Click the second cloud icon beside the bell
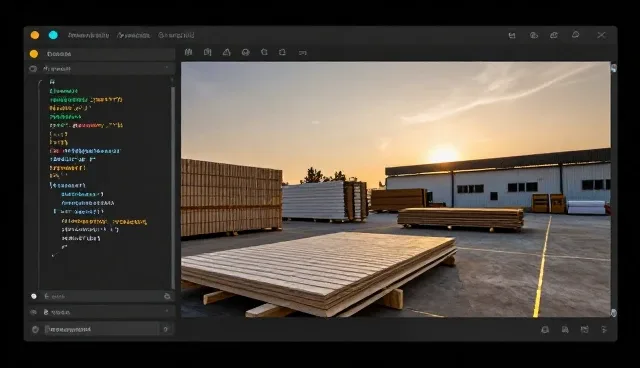This screenshot has height=368, width=640. 554,35
